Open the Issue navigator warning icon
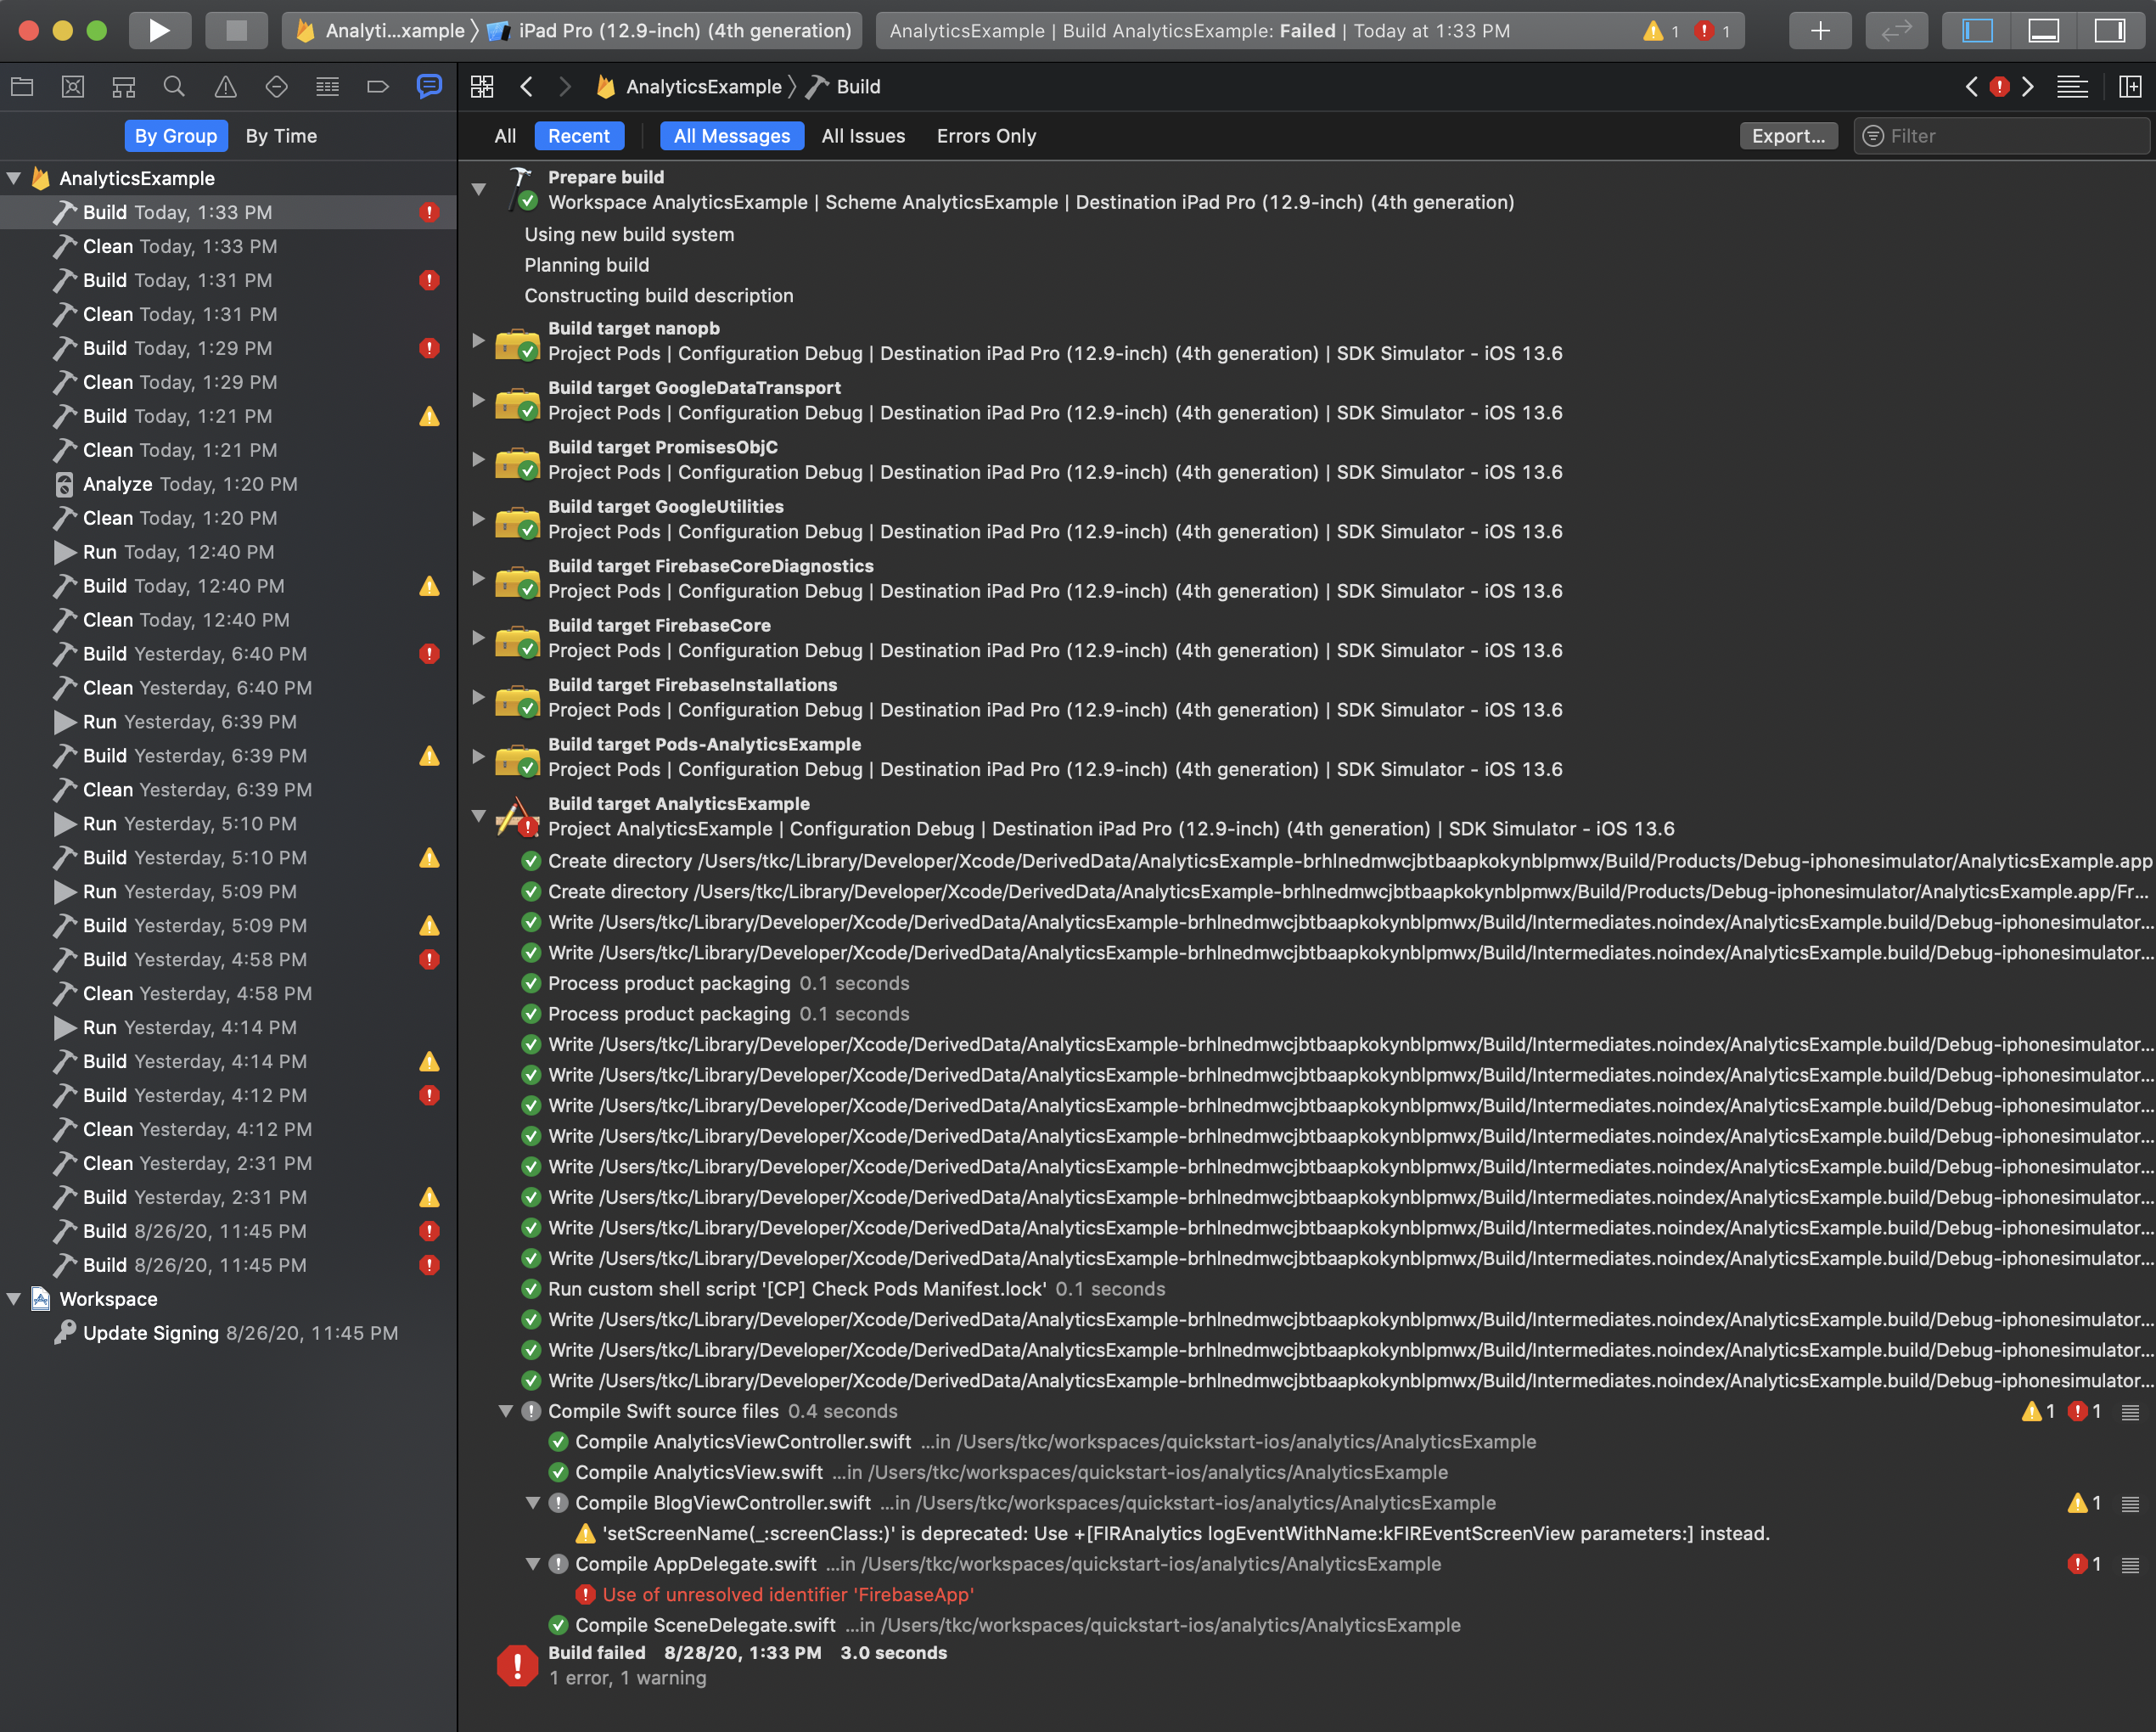The height and width of the screenshot is (1732, 2156). [226, 87]
